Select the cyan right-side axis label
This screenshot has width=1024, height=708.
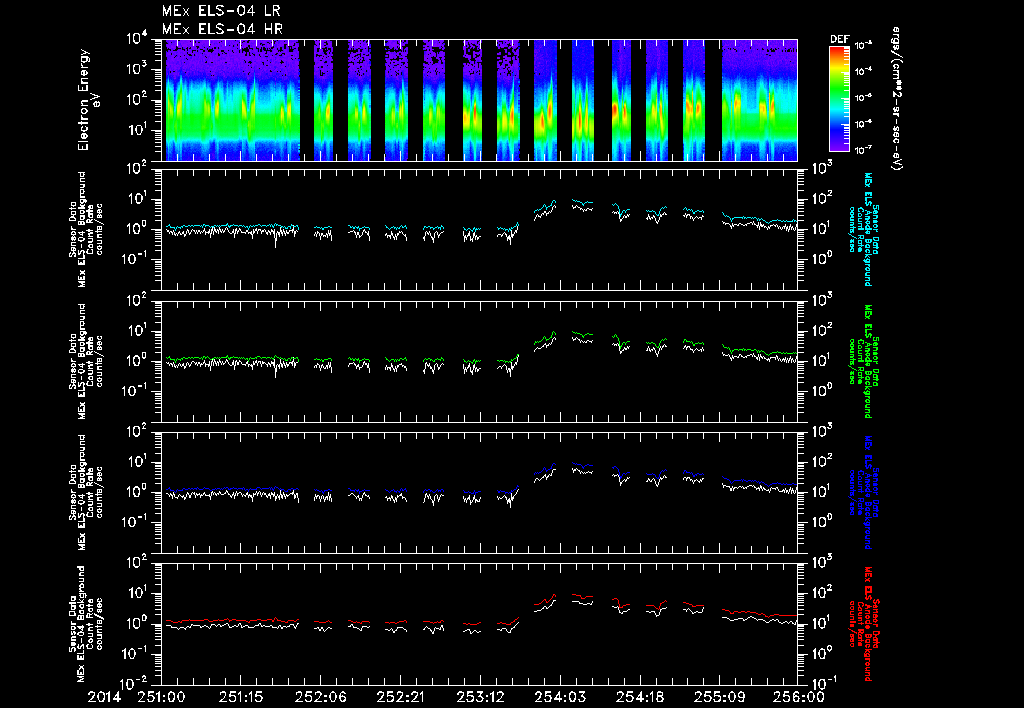point(863,229)
